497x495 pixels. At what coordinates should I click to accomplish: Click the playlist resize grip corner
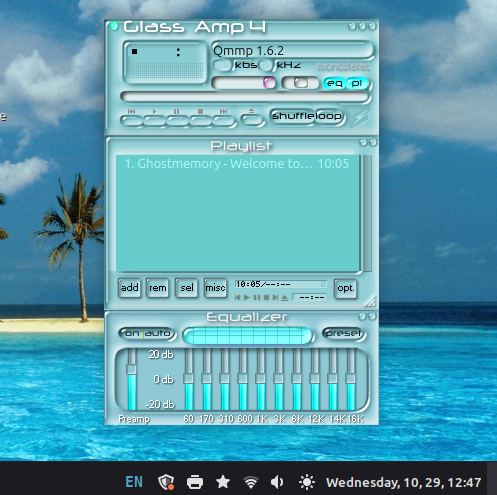[x=370, y=301]
